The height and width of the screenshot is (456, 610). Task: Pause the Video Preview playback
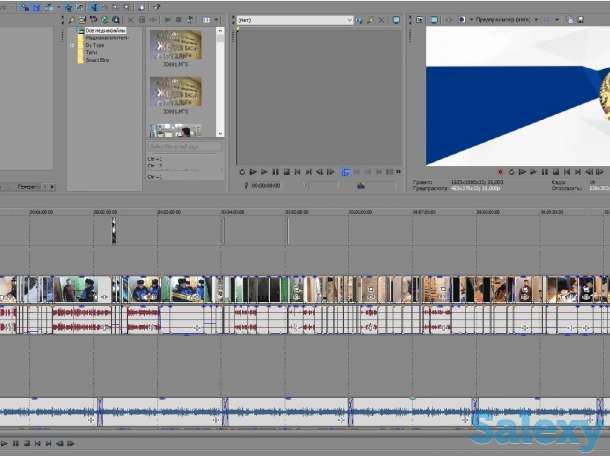545,172
